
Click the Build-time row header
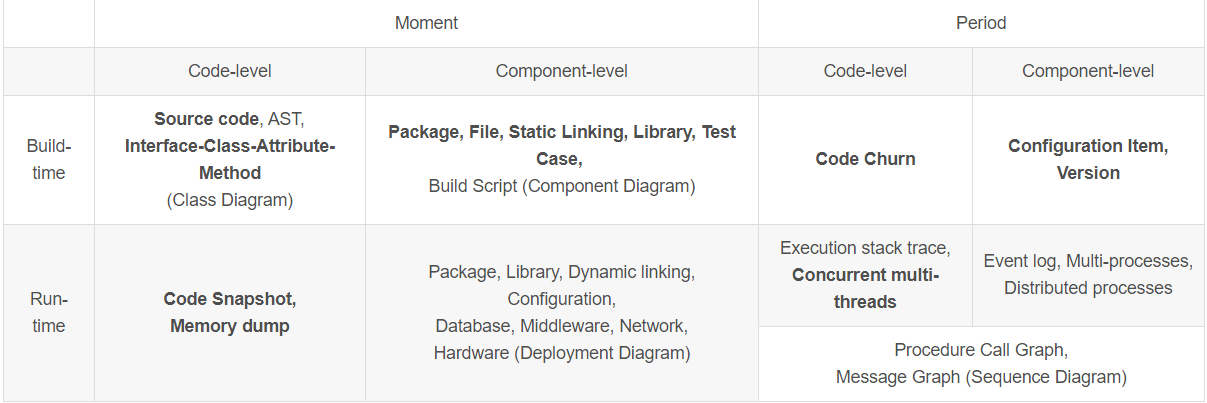tap(48, 159)
